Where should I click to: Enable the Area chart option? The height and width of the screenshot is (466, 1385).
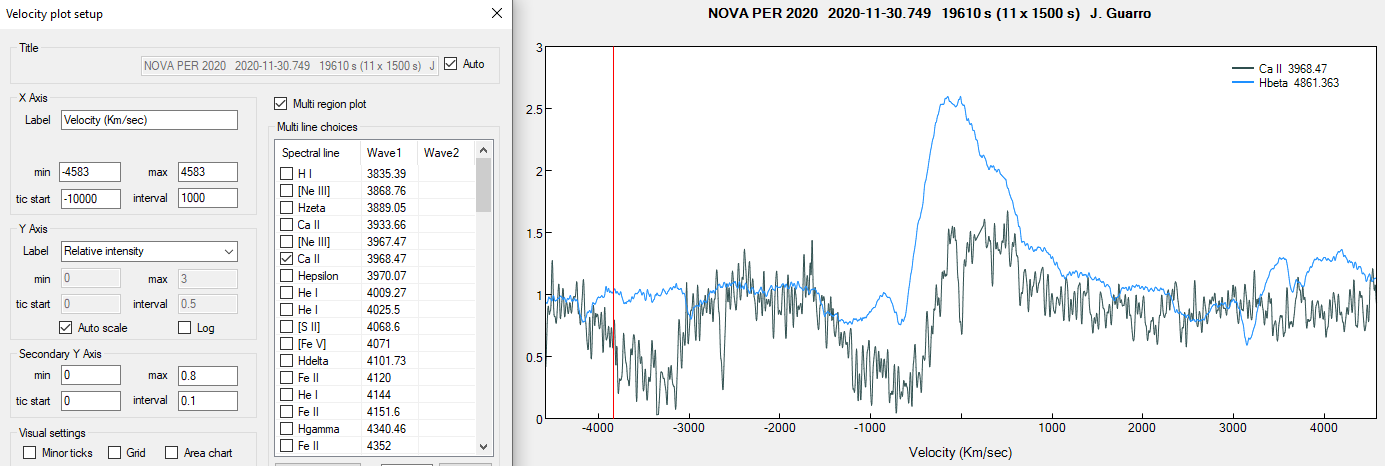[172, 453]
